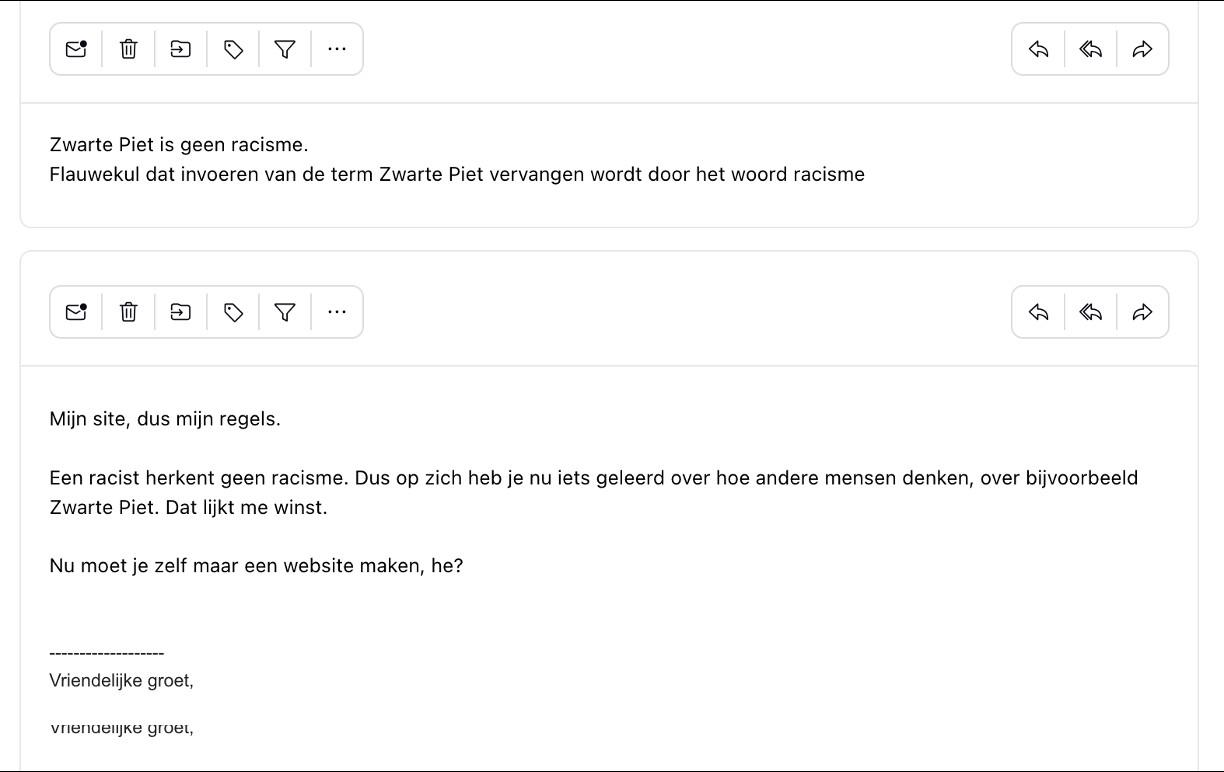Reply to the second message
Screen dimensions: 1224x772
[1039, 312]
